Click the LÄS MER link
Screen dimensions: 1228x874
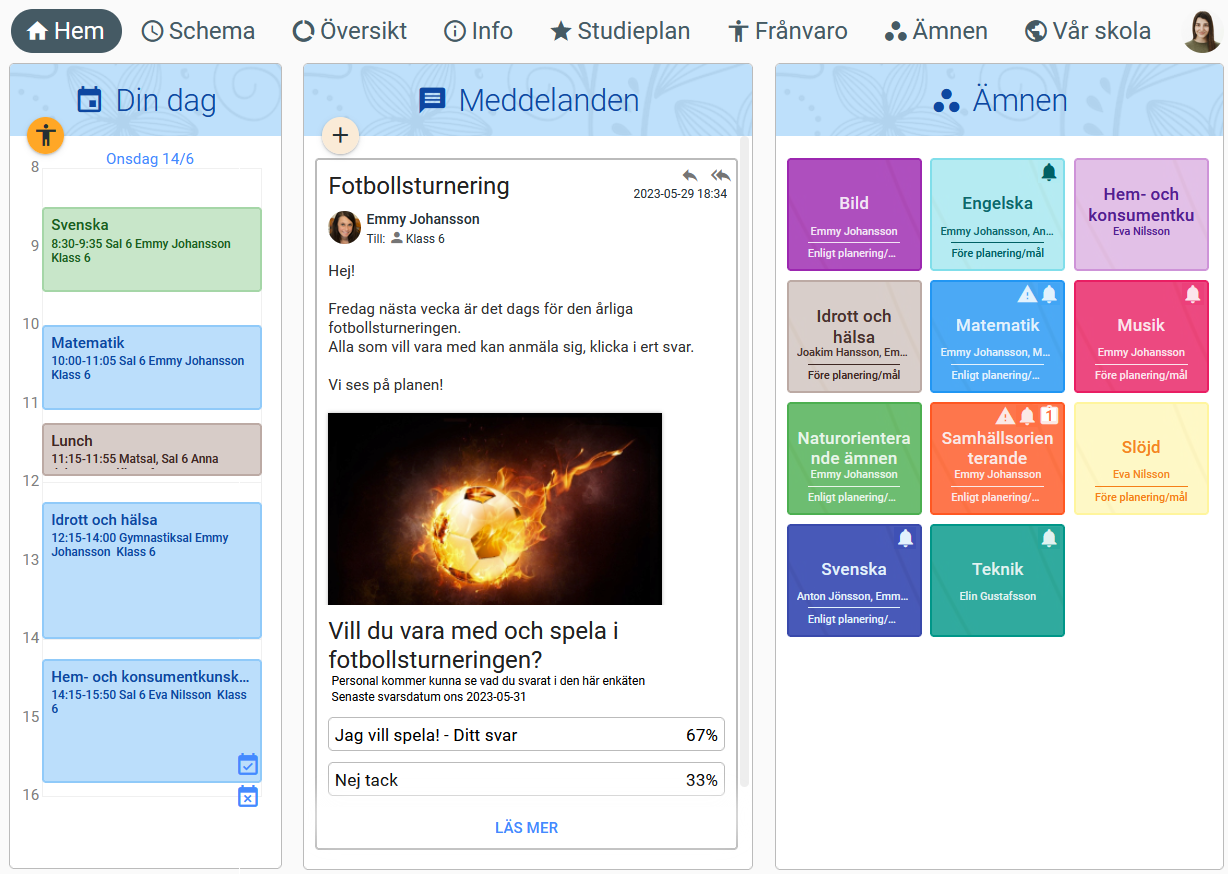click(x=526, y=828)
